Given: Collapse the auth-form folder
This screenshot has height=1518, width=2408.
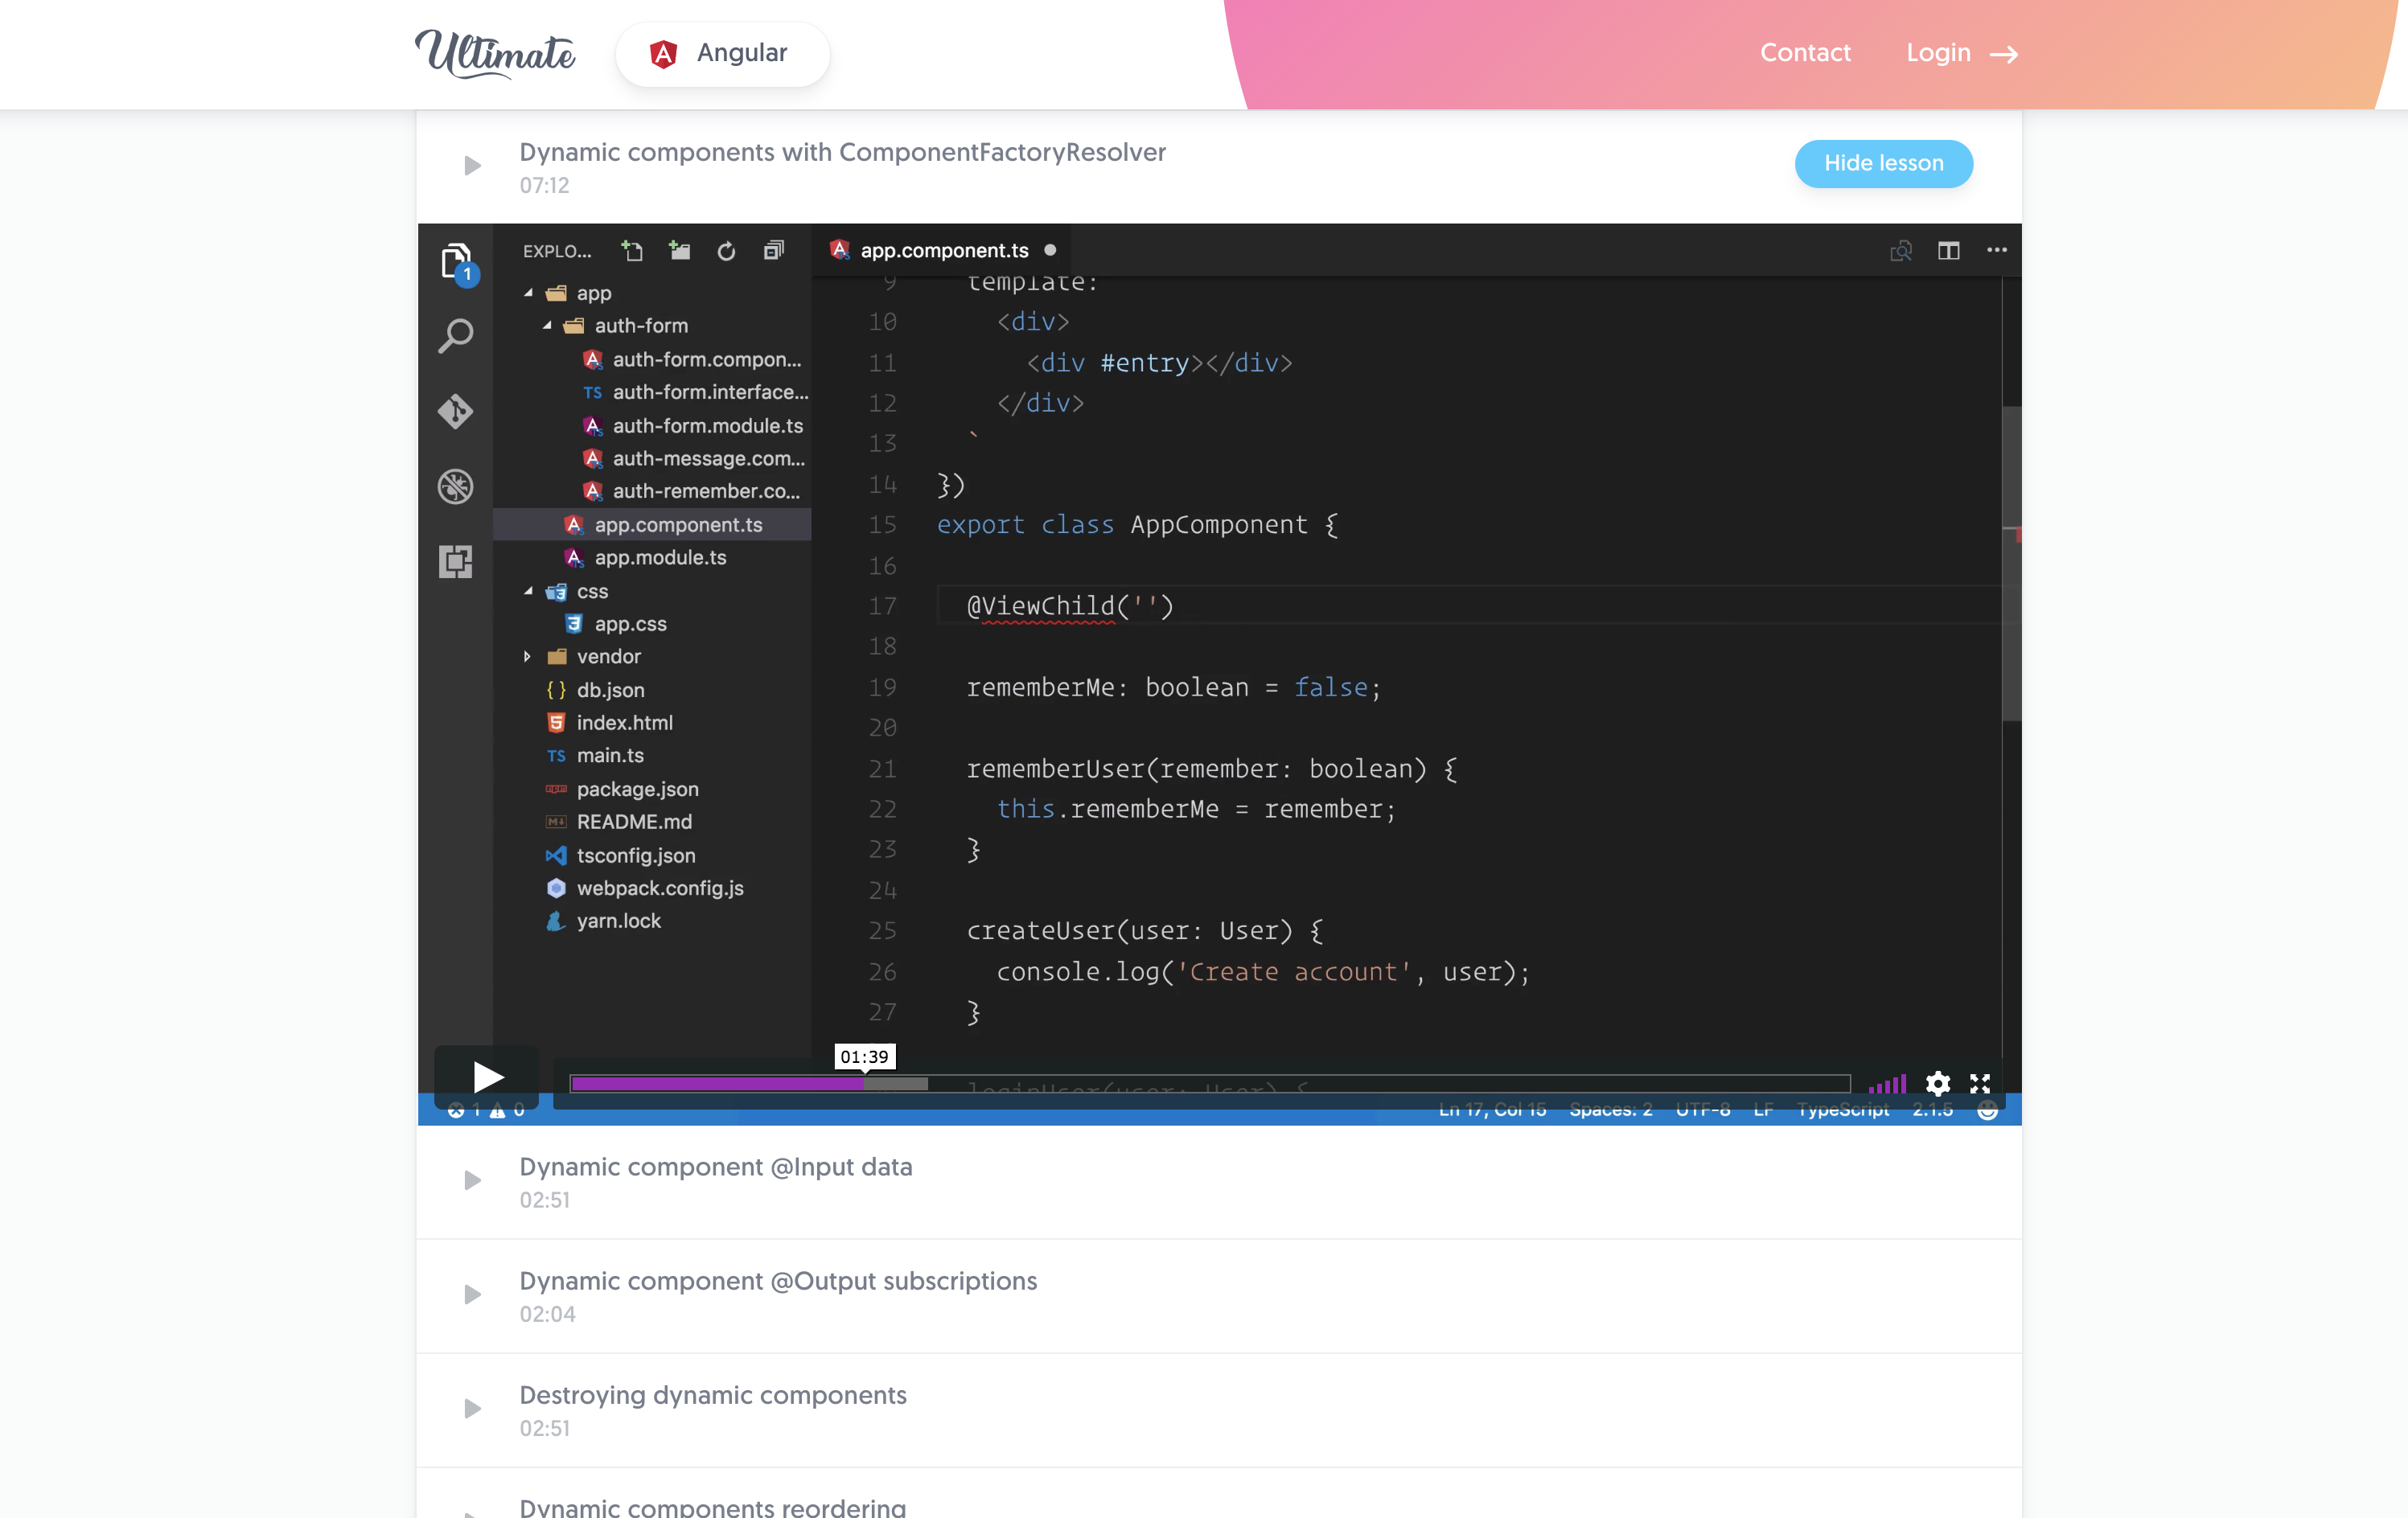Looking at the screenshot, I should pyautogui.click(x=548, y=326).
